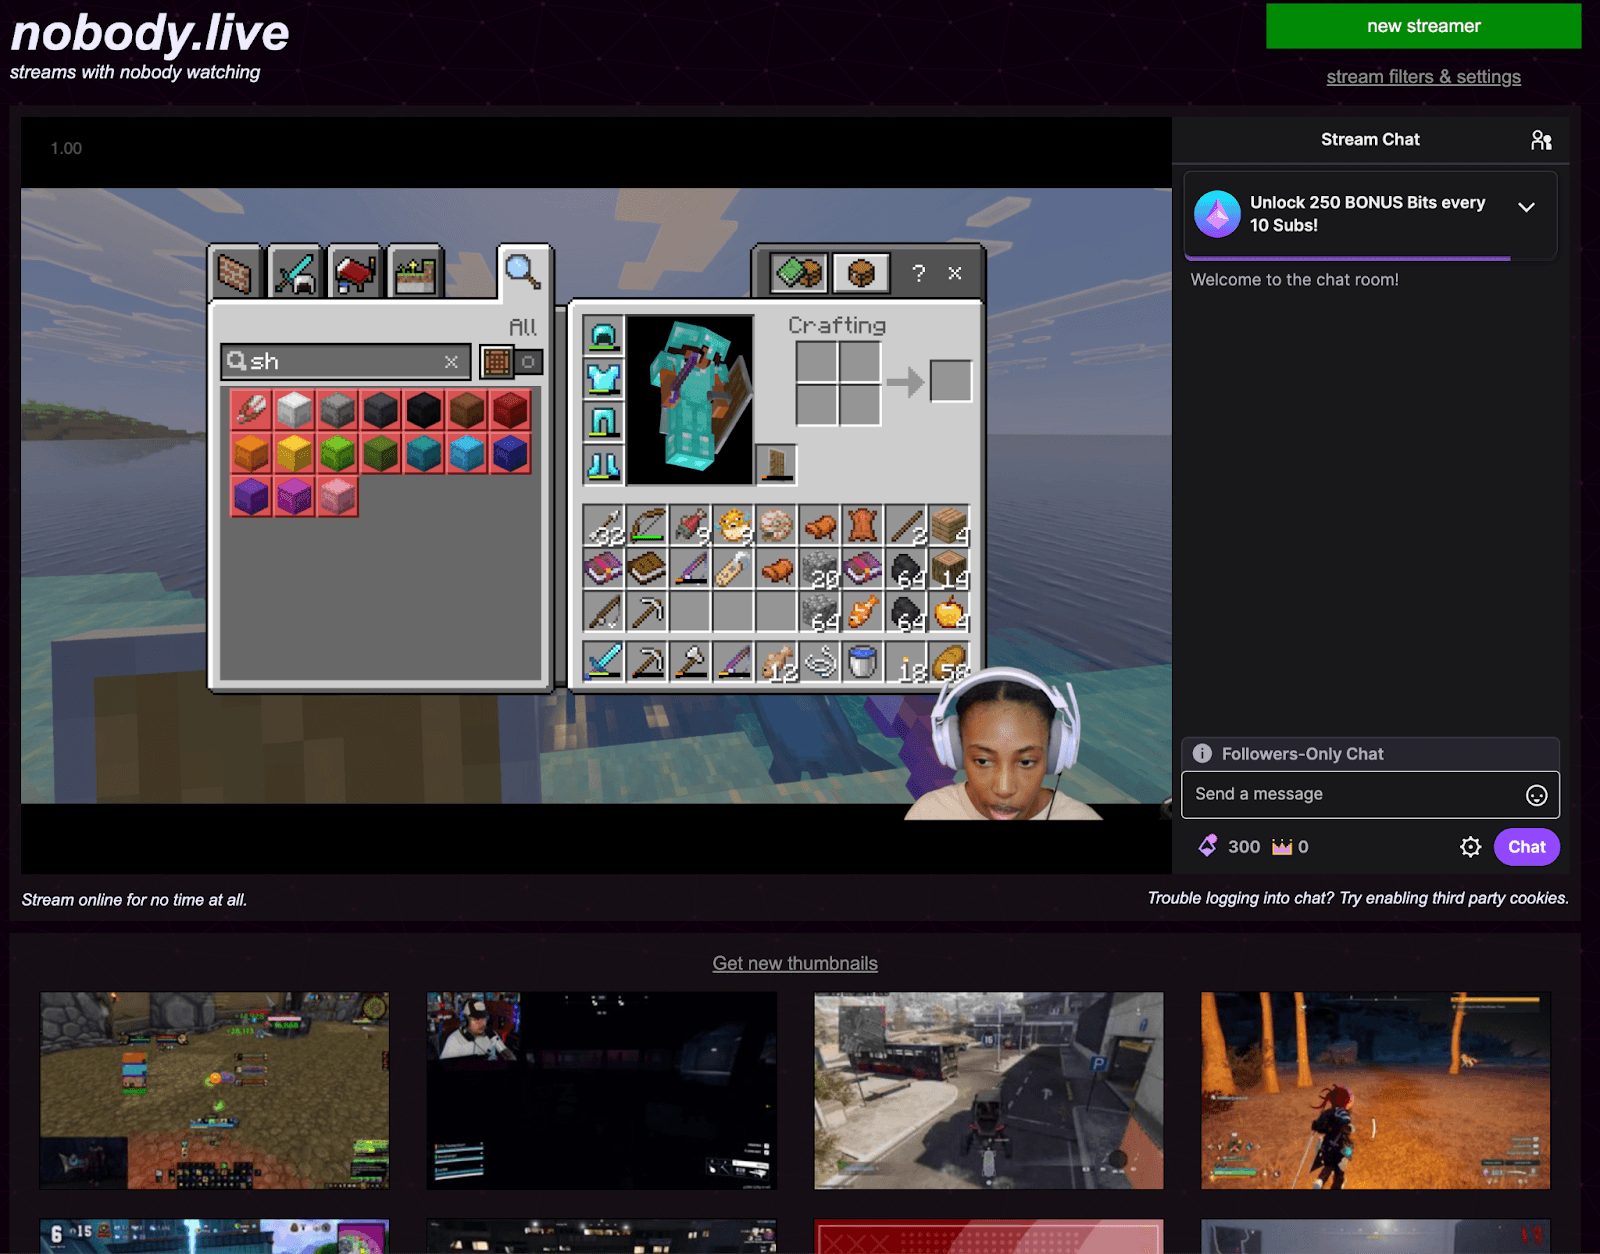Select the Minecraft search items tab
1600x1254 pixels.
tap(523, 271)
